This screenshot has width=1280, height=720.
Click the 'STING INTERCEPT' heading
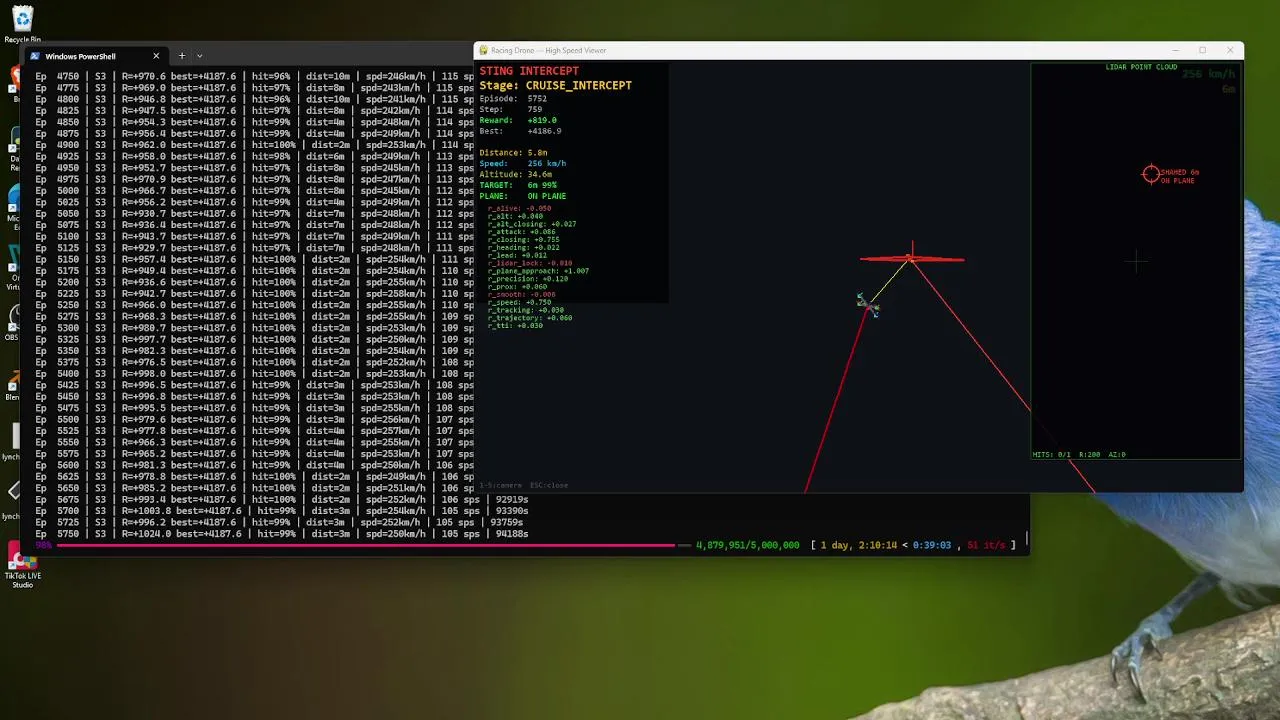coord(529,71)
